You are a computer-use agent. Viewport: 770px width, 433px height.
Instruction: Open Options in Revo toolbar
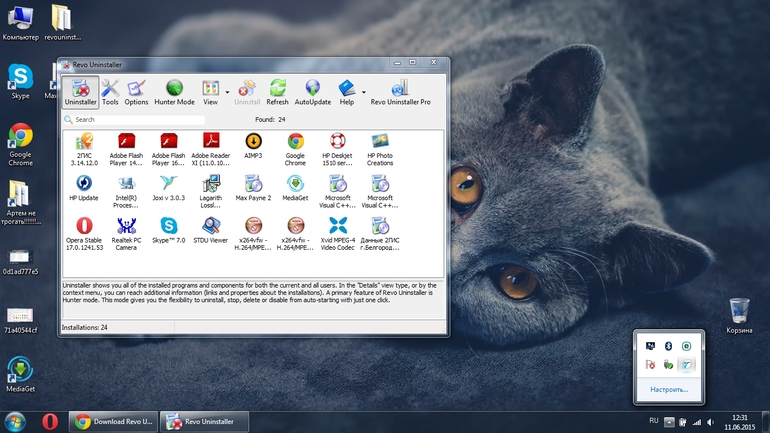point(136,92)
